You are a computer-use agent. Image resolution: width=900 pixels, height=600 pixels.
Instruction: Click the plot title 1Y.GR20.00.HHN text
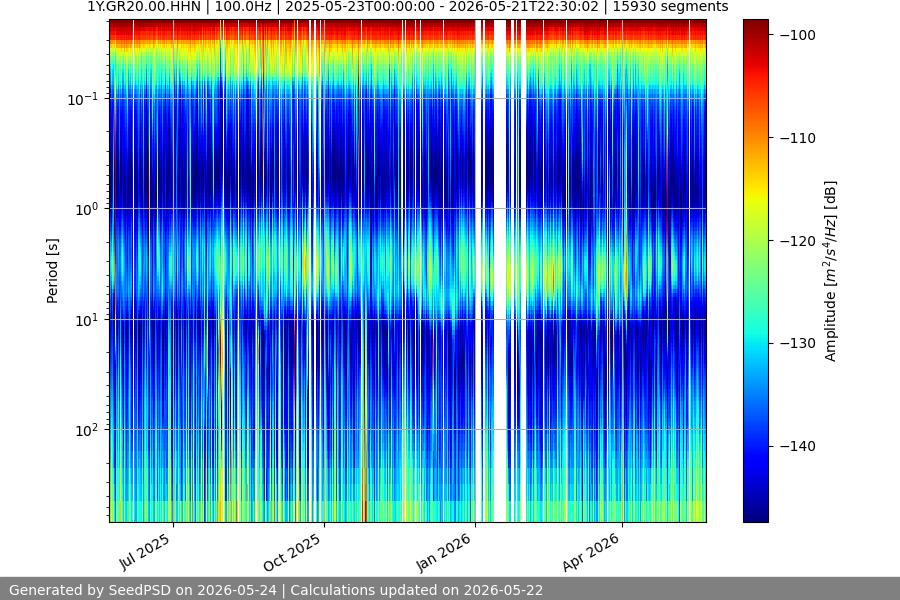(x=143, y=7)
